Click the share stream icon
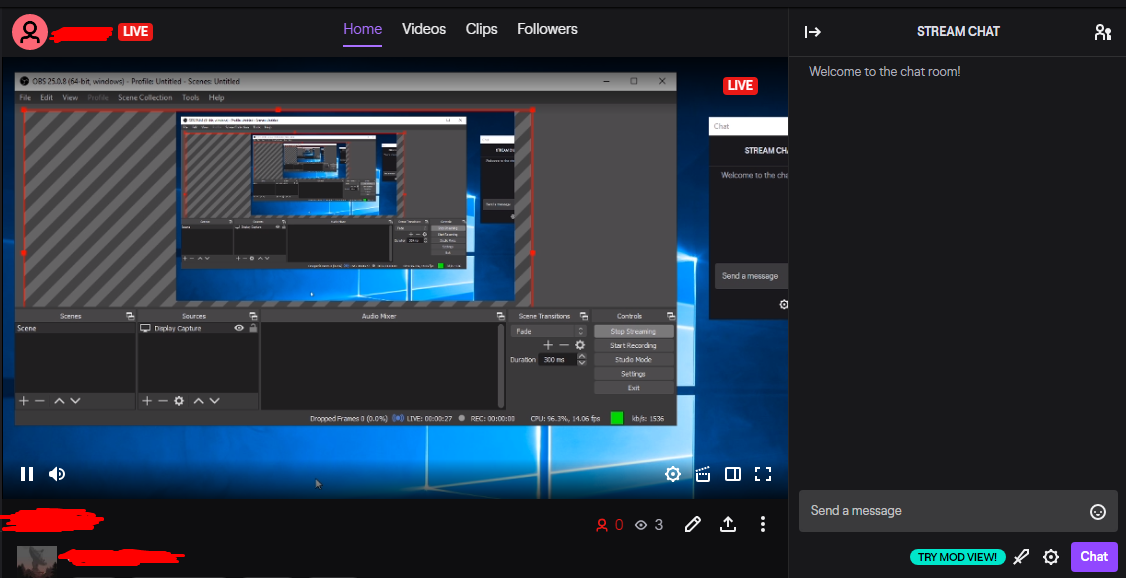Screen dimensions: 1126x578 pyautogui.click(x=728, y=524)
